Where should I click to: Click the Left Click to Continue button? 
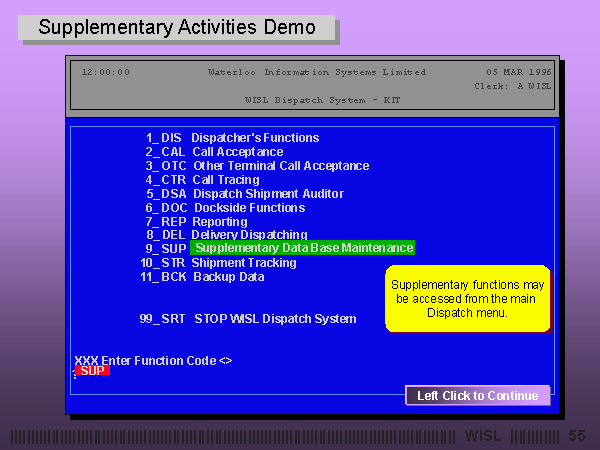pos(478,395)
